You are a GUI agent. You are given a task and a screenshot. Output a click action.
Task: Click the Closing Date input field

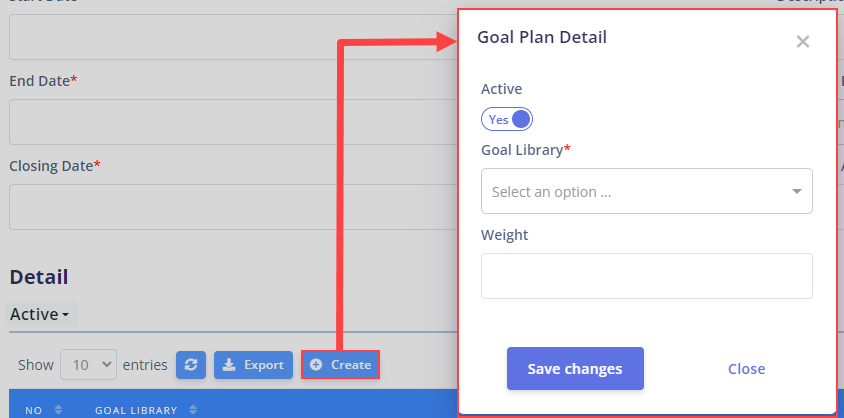point(233,207)
